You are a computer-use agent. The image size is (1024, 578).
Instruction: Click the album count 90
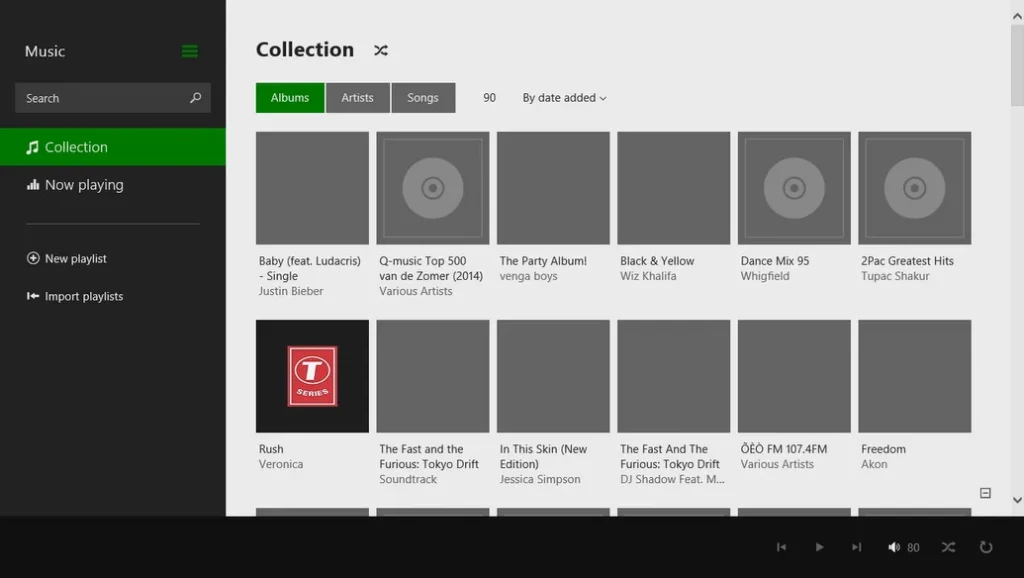(x=489, y=98)
